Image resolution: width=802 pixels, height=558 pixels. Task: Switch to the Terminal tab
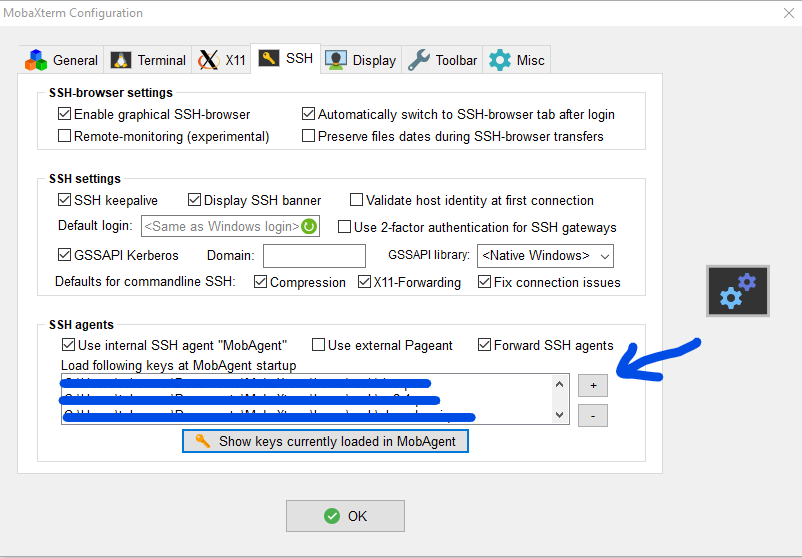[x=148, y=60]
